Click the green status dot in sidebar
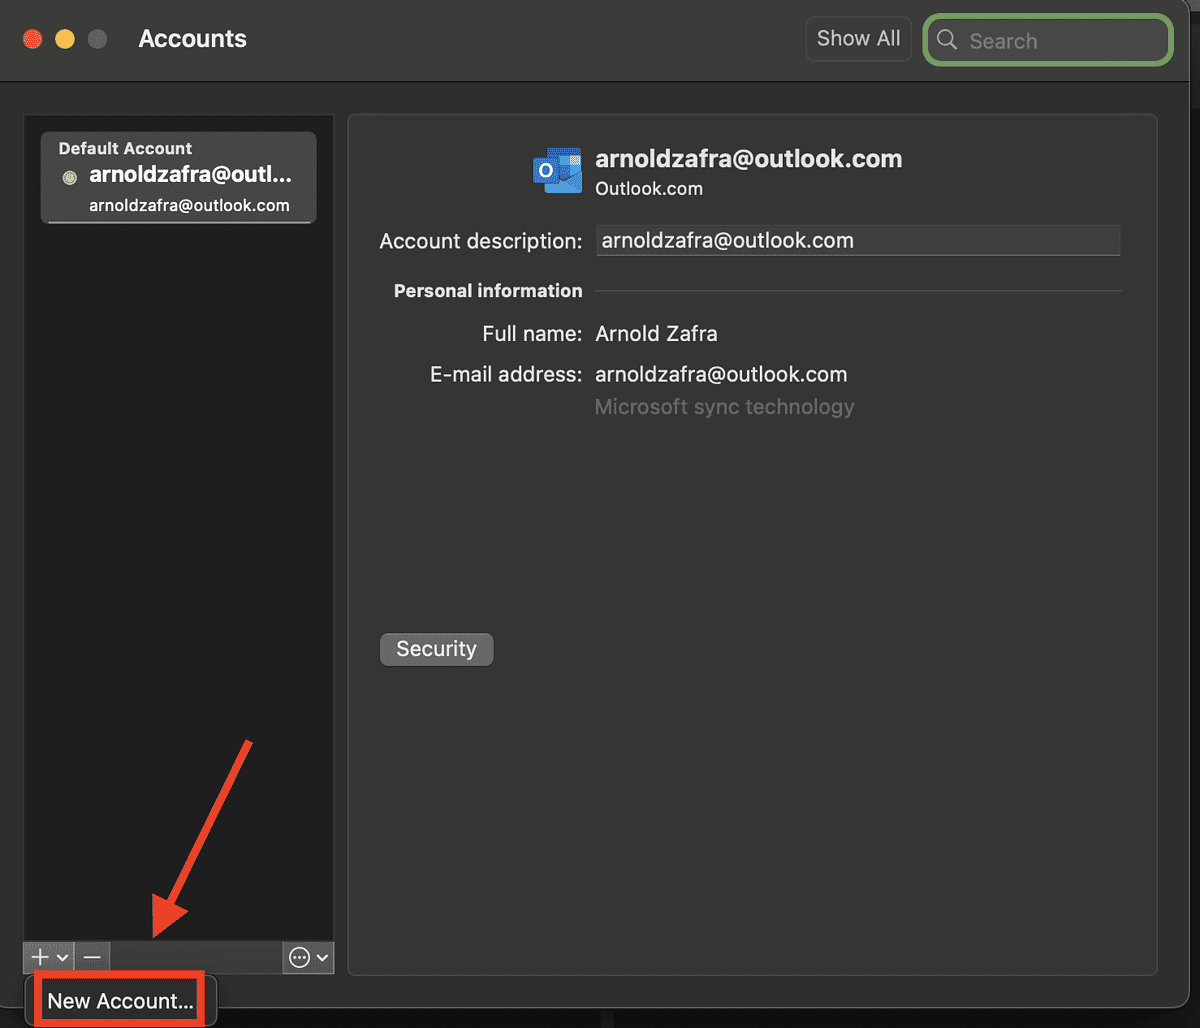This screenshot has height=1028, width=1200. (x=70, y=177)
